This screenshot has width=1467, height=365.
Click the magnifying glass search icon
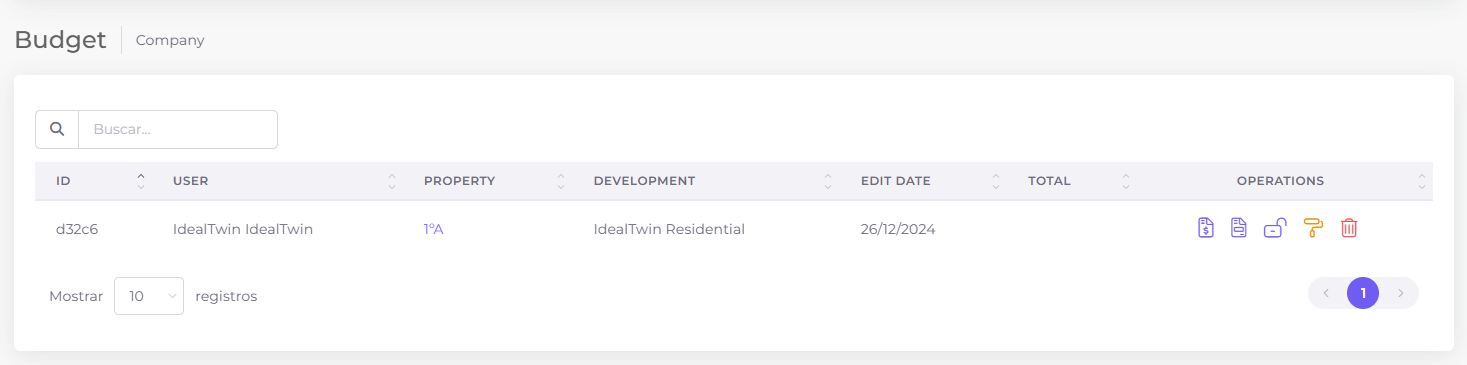(57, 129)
